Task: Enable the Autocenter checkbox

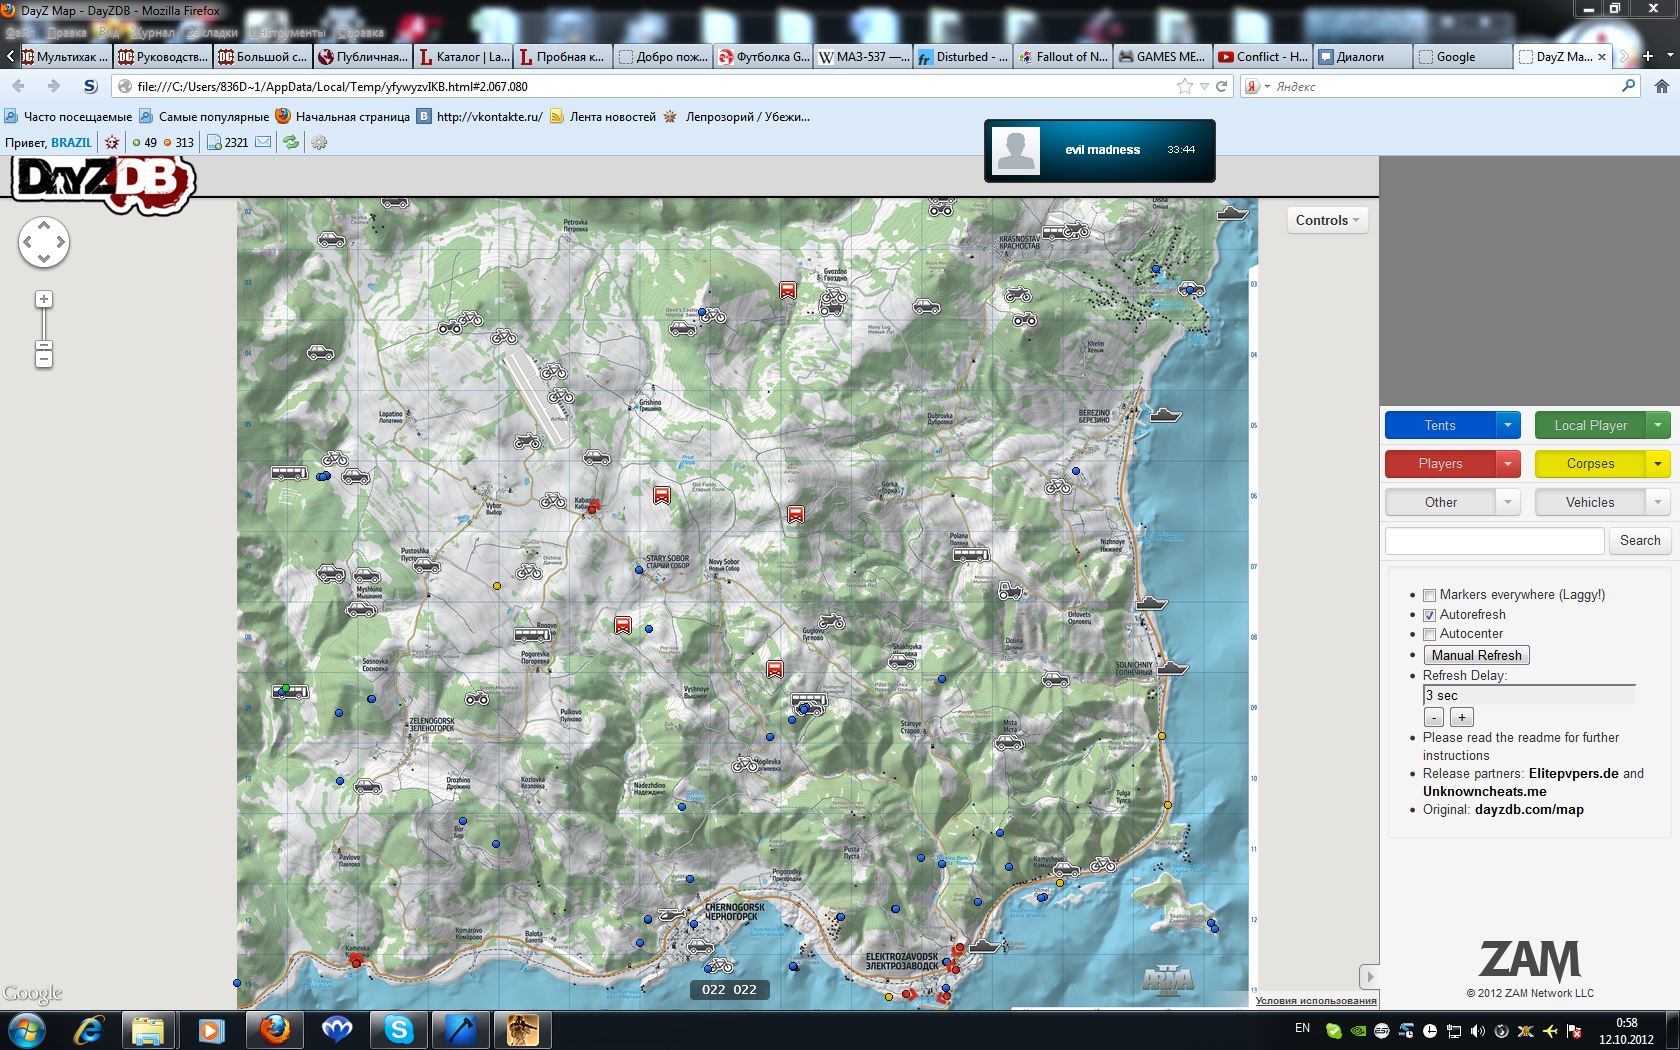Action: pyautogui.click(x=1430, y=634)
